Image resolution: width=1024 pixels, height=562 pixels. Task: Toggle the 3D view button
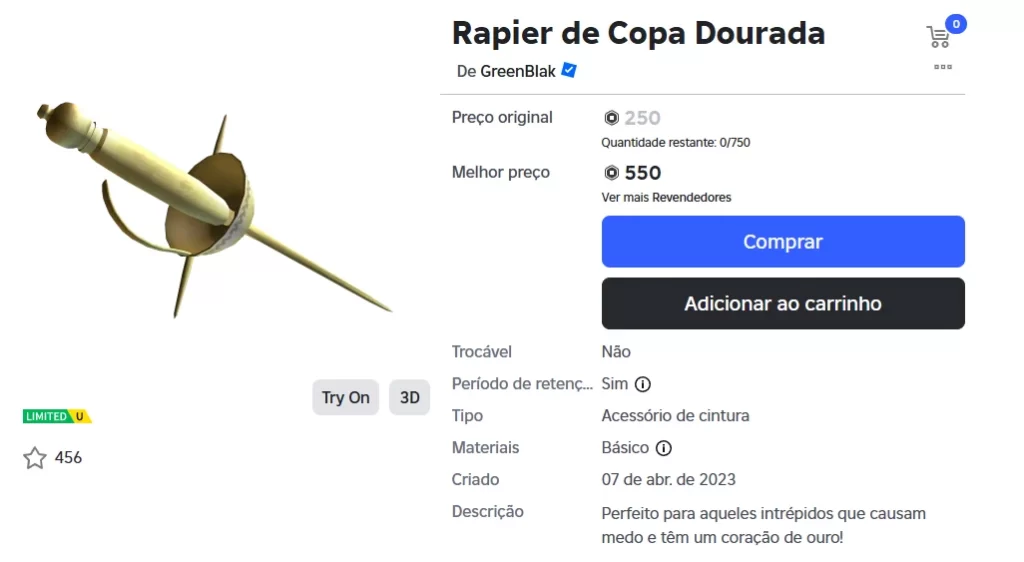tap(409, 397)
